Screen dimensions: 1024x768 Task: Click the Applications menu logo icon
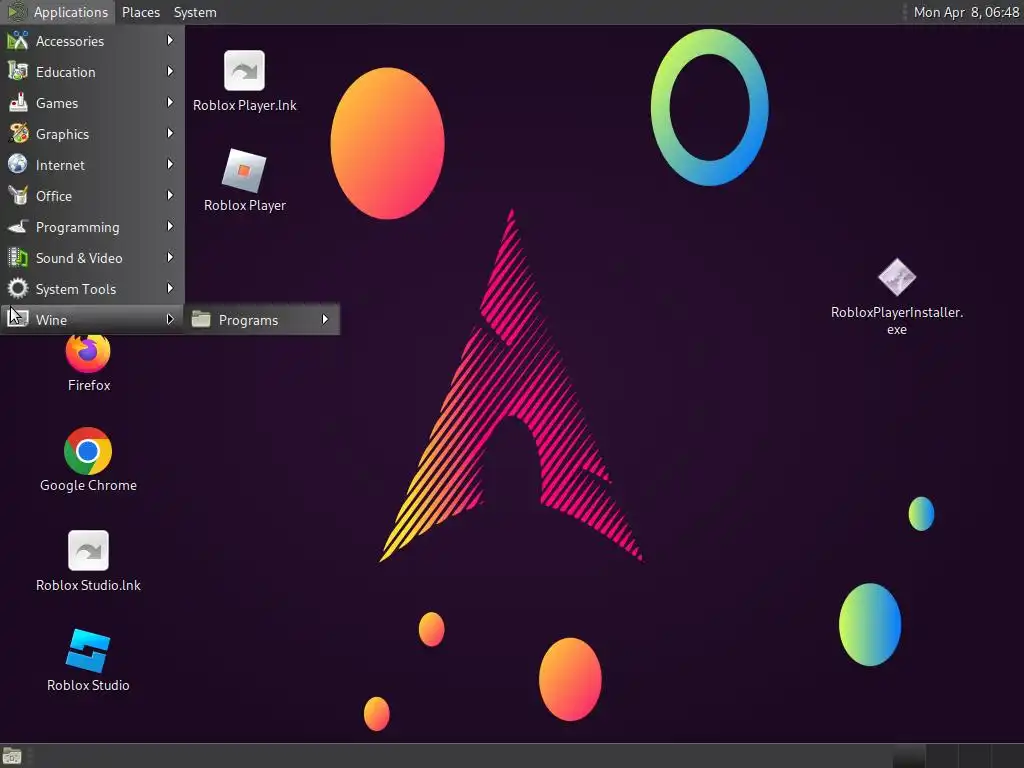pyautogui.click(x=17, y=12)
